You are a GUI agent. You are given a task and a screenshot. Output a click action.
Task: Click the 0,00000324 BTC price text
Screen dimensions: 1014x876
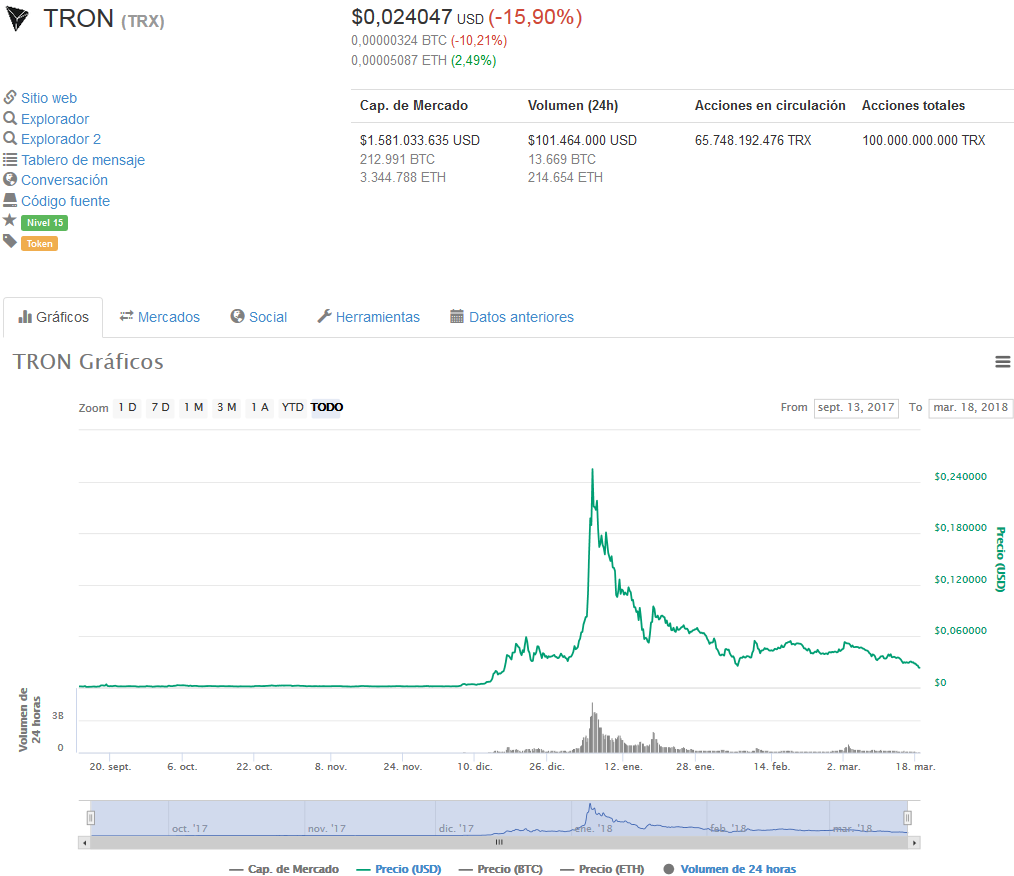coord(399,41)
